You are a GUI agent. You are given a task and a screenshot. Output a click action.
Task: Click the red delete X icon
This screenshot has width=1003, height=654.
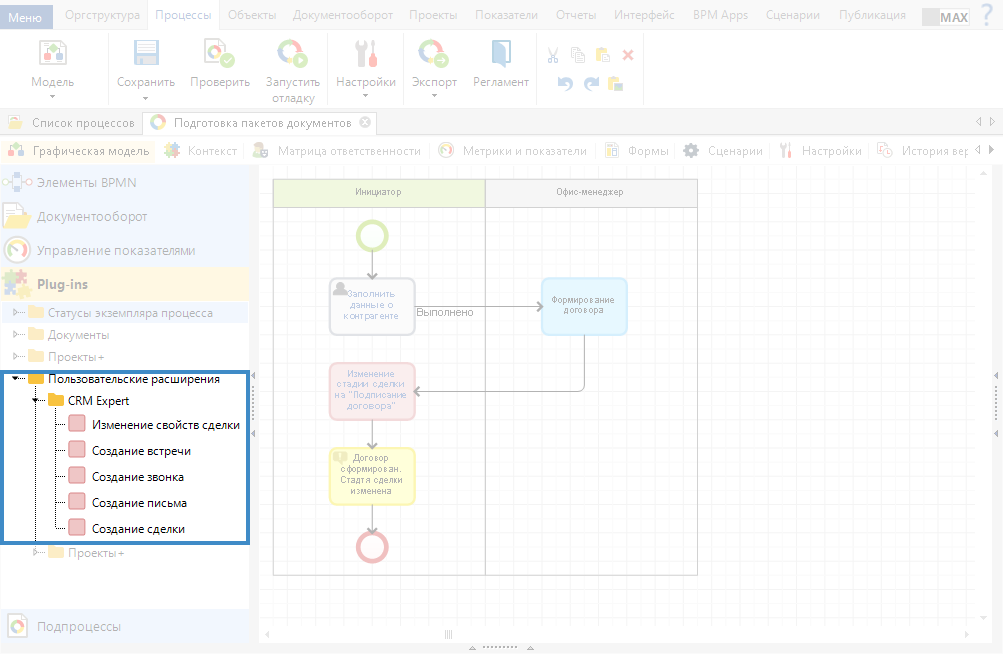628,56
